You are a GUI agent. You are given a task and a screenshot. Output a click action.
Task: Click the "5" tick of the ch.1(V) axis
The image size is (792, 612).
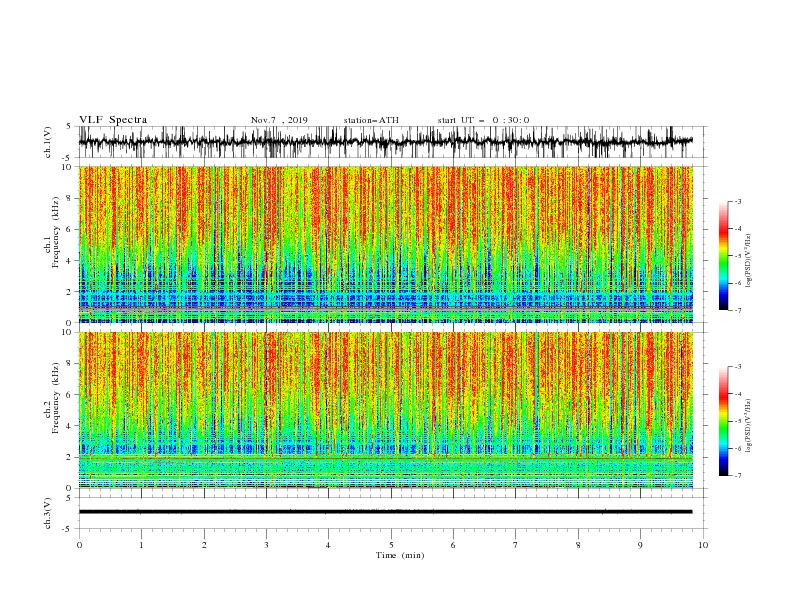(69, 126)
